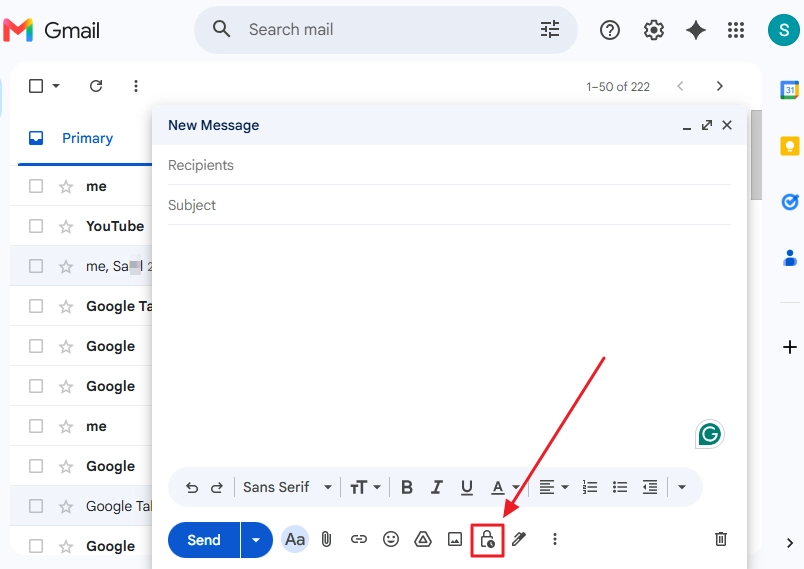The height and width of the screenshot is (569, 804).
Task: Get add-ons with the plus icon
Action: 790,347
